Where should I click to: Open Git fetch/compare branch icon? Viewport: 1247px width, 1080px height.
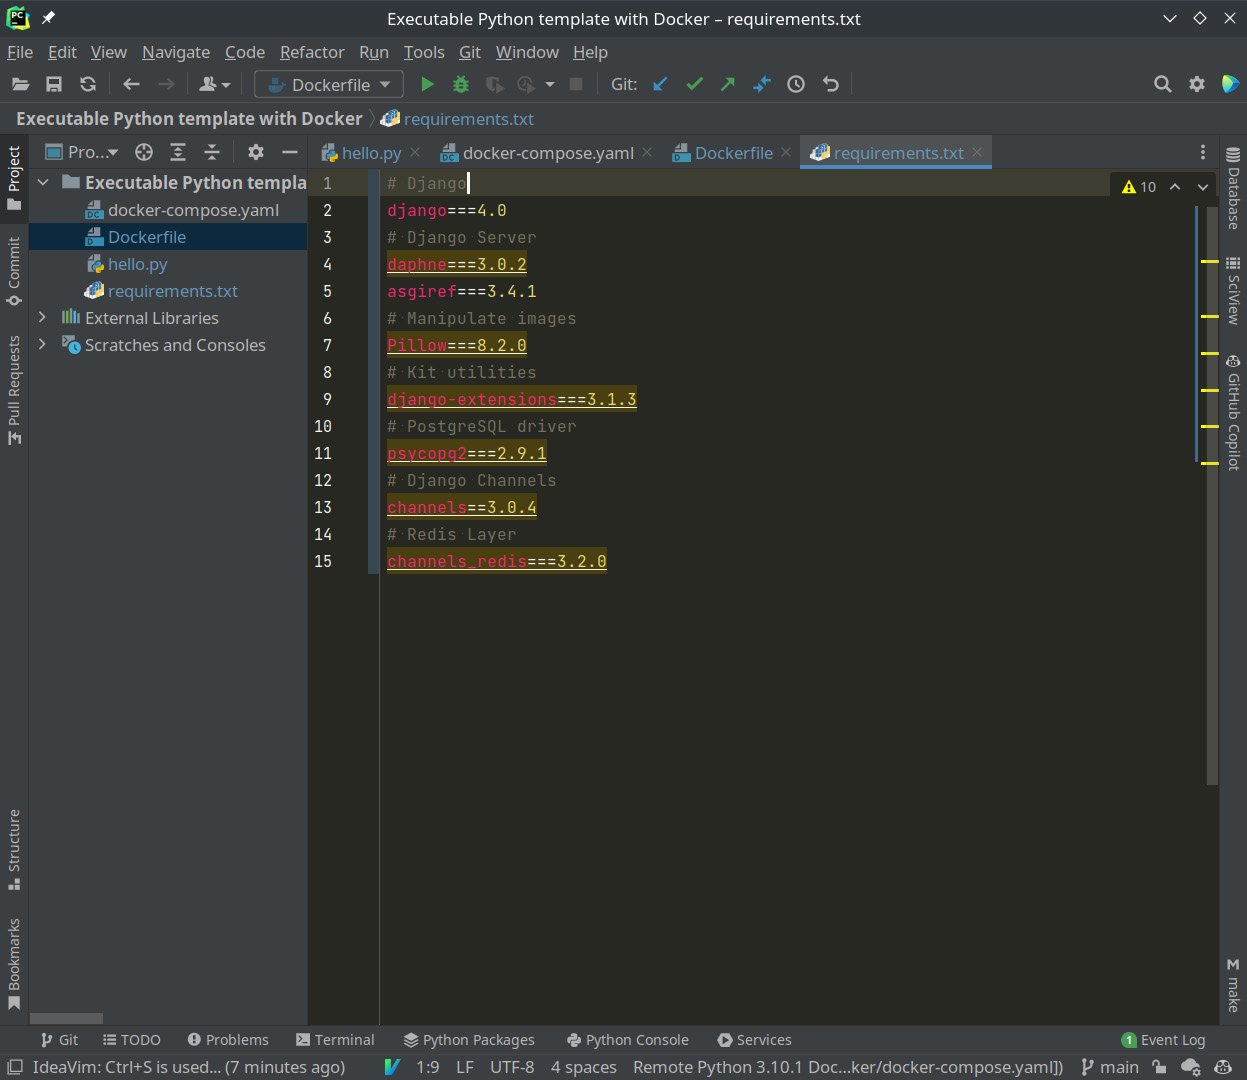pos(762,85)
